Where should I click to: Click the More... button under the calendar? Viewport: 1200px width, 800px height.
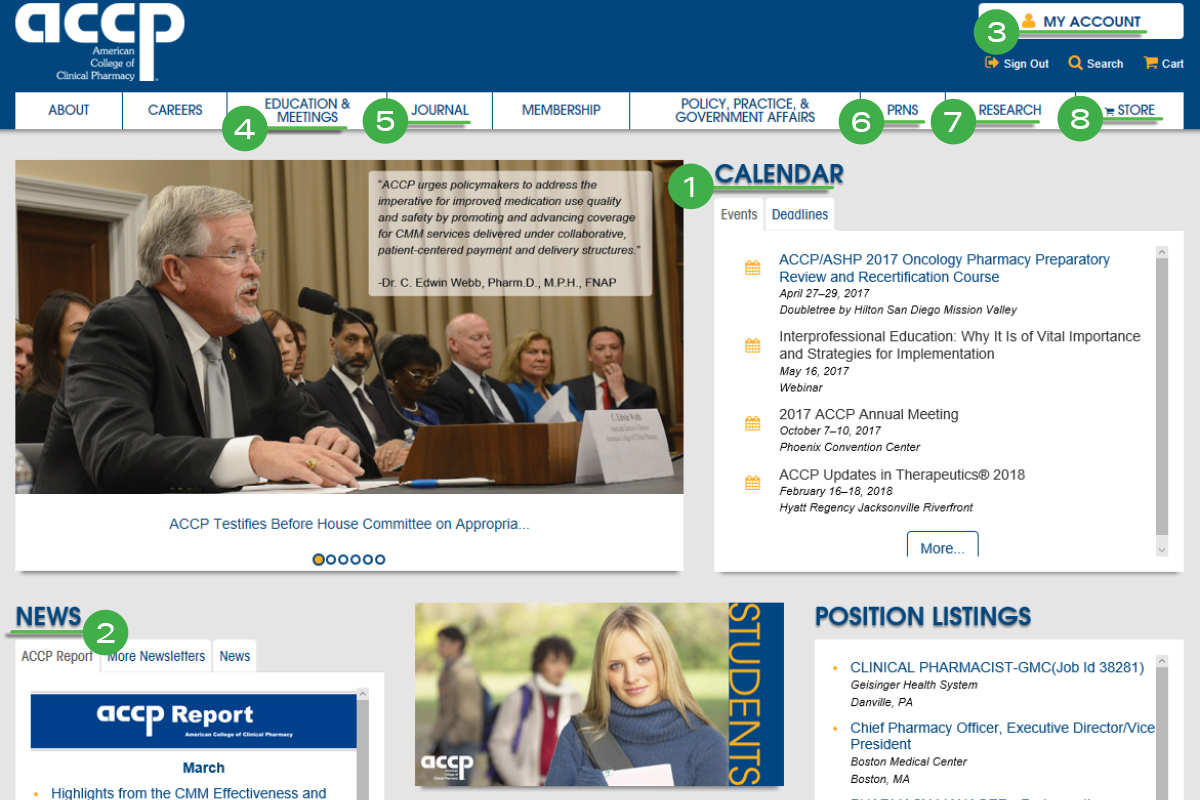(941, 548)
